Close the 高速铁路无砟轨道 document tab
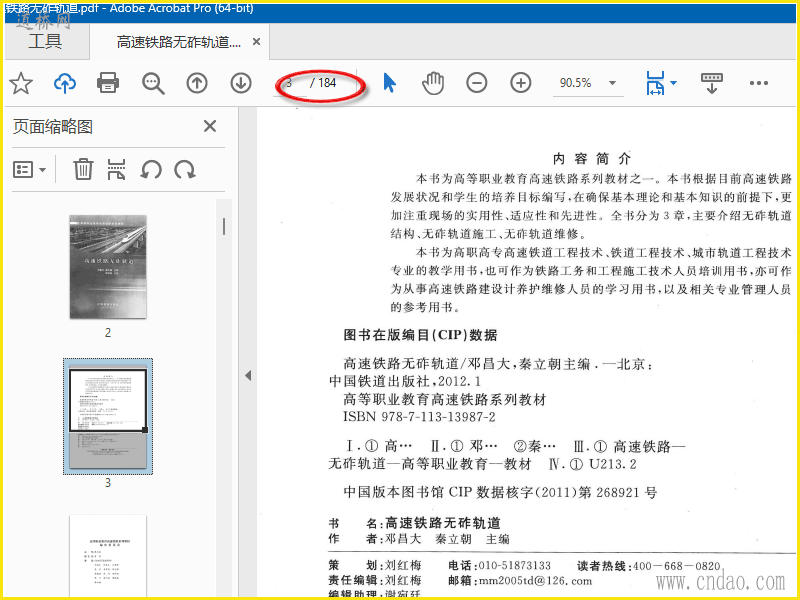 (x=257, y=42)
